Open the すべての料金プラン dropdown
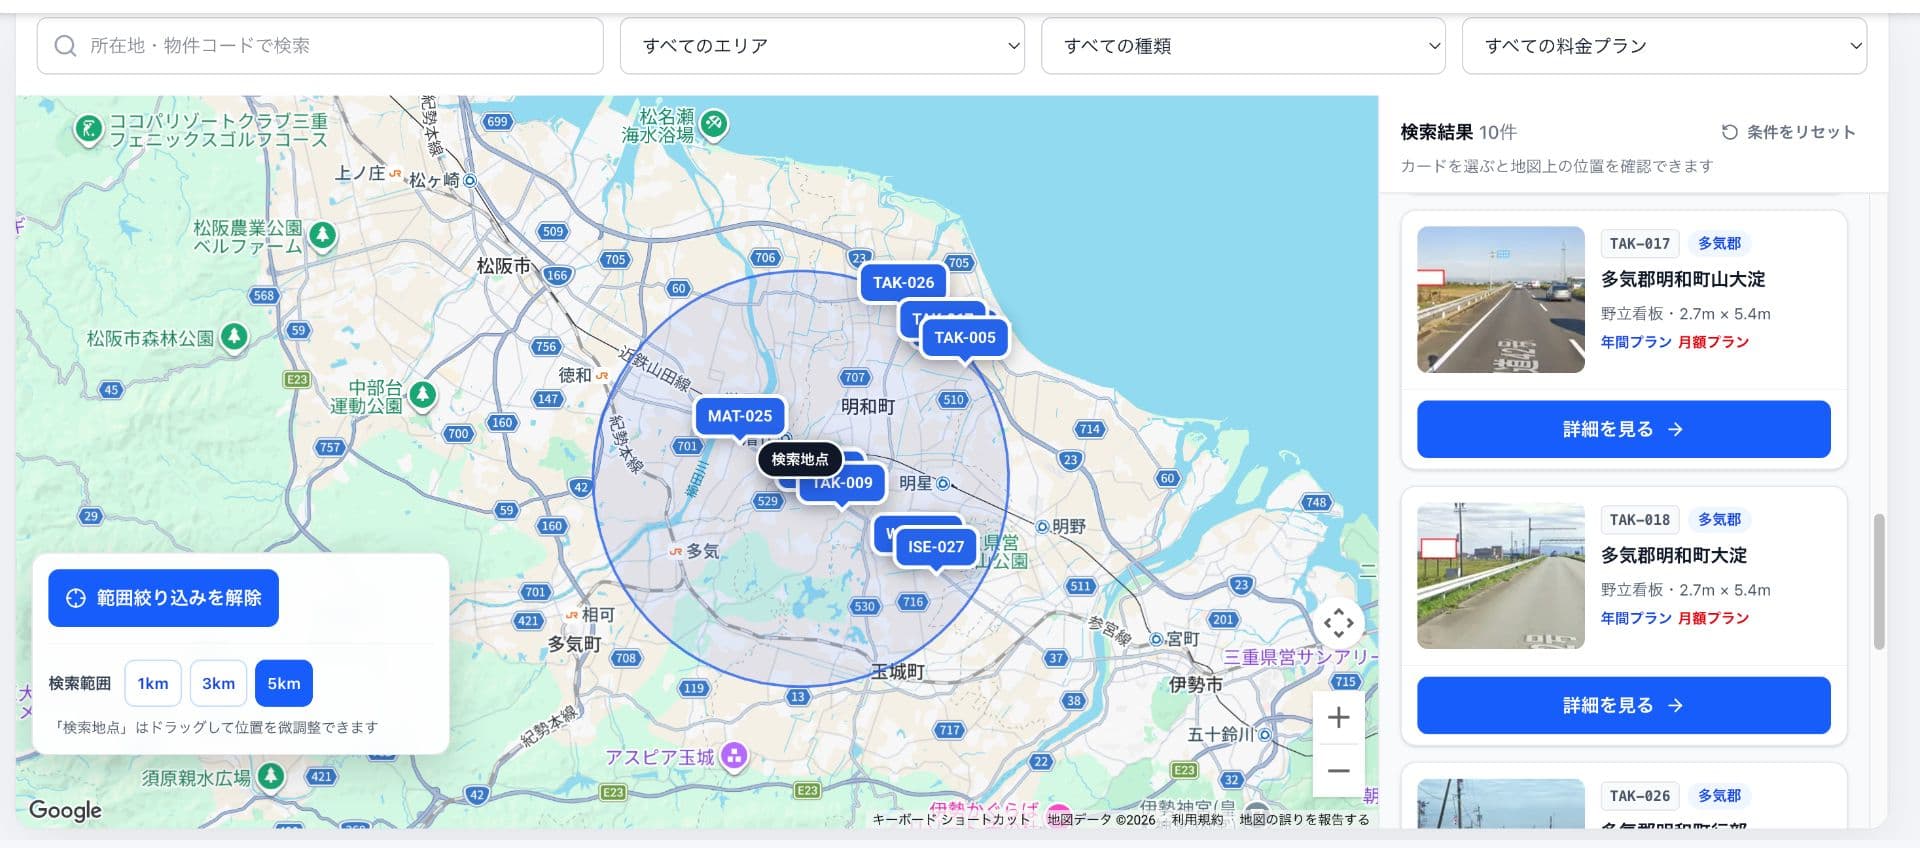The width and height of the screenshot is (1920, 848). point(1664,46)
